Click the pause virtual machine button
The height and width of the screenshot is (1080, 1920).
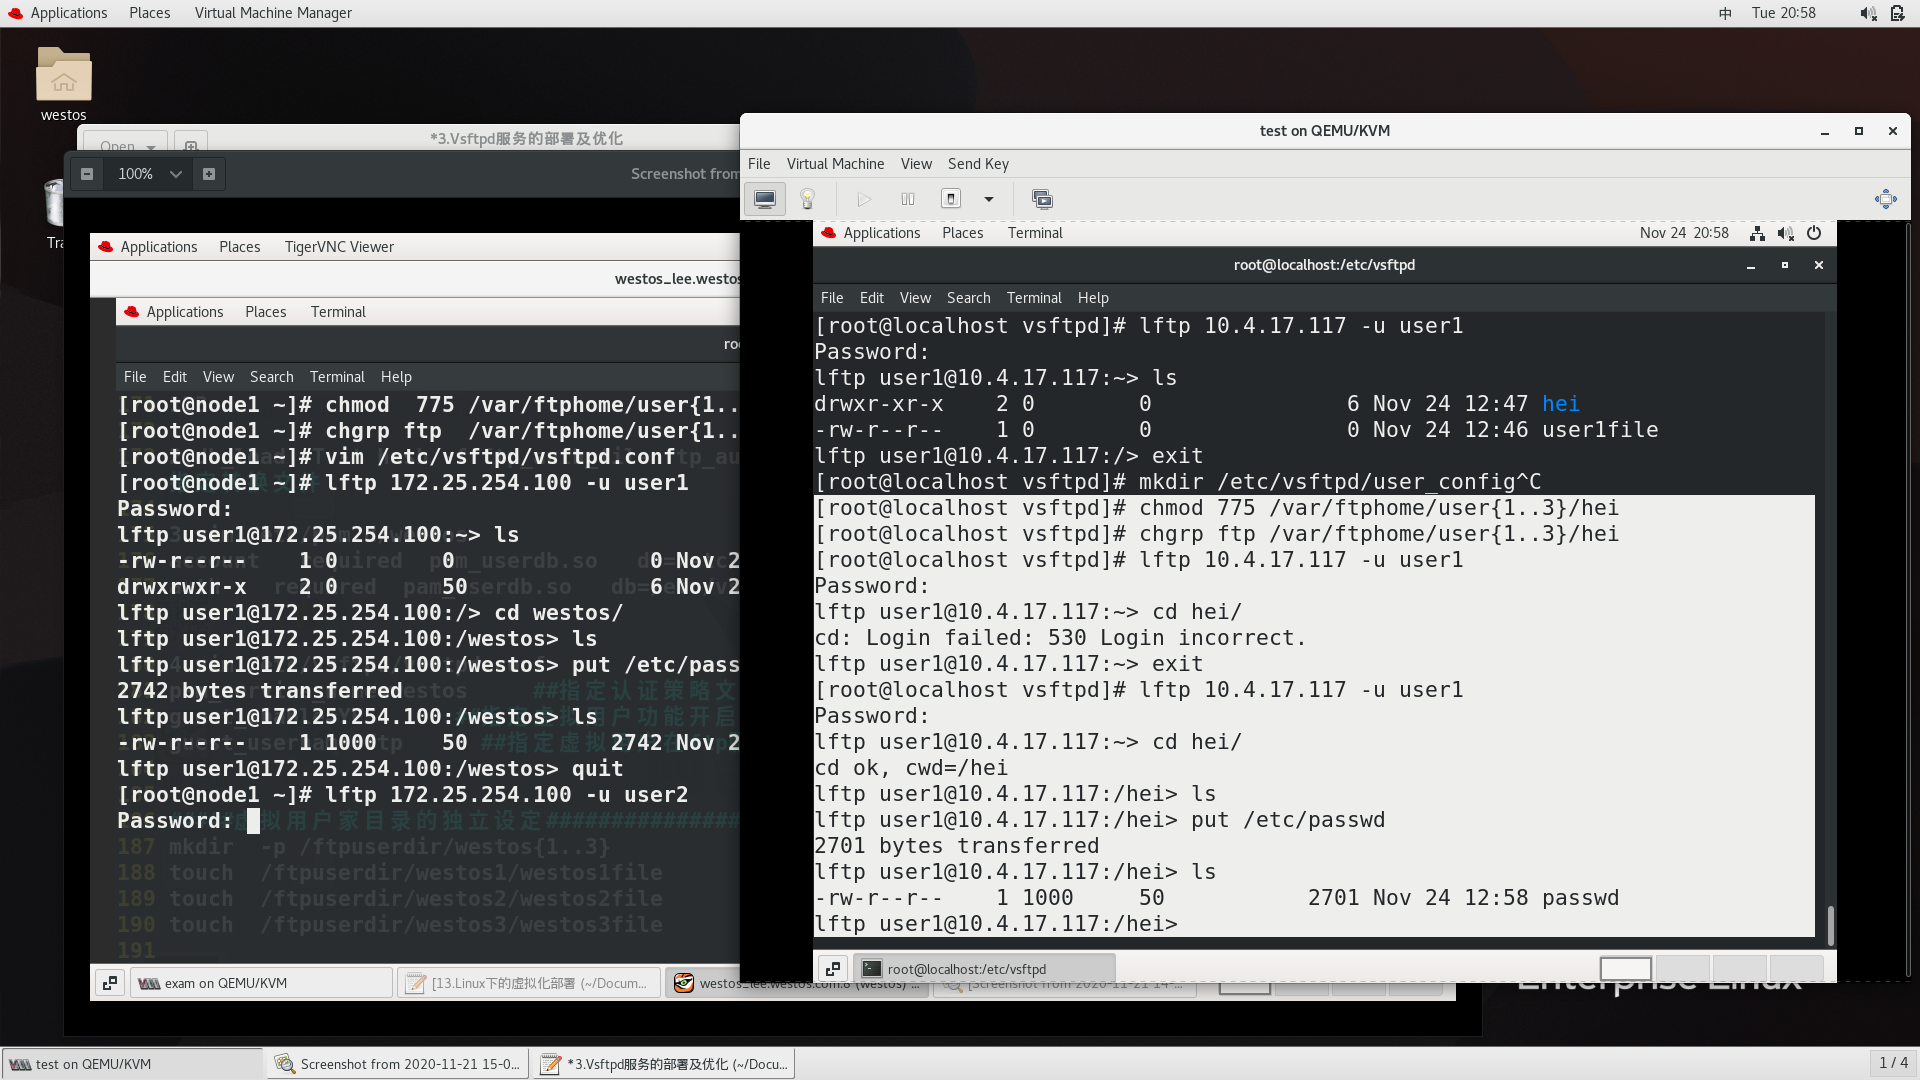click(x=907, y=199)
